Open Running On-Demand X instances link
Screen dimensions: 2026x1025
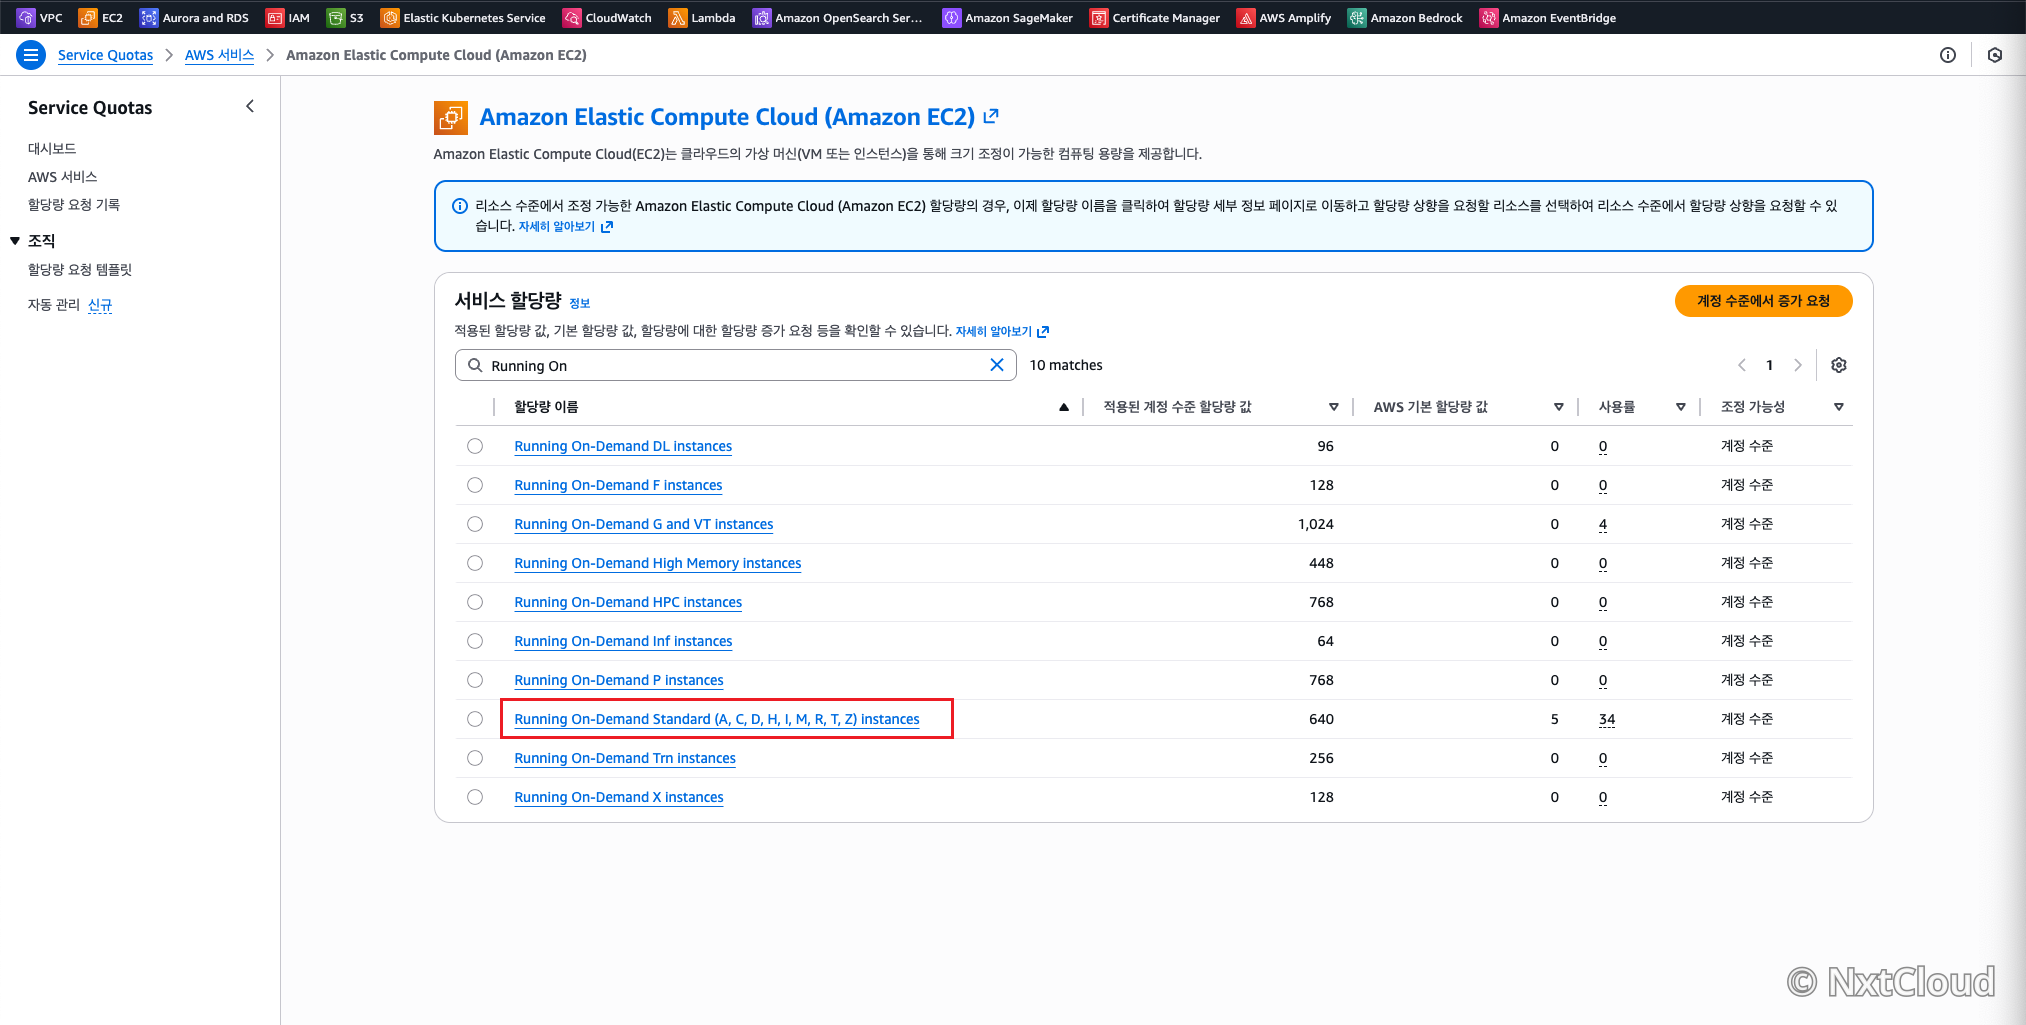[x=619, y=797]
